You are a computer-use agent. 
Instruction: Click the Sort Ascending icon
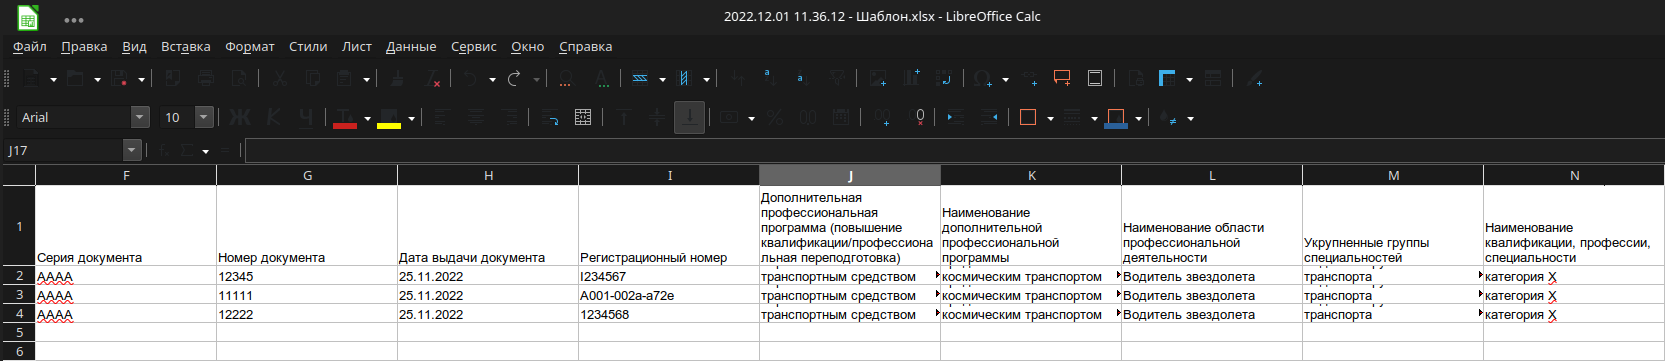(768, 78)
